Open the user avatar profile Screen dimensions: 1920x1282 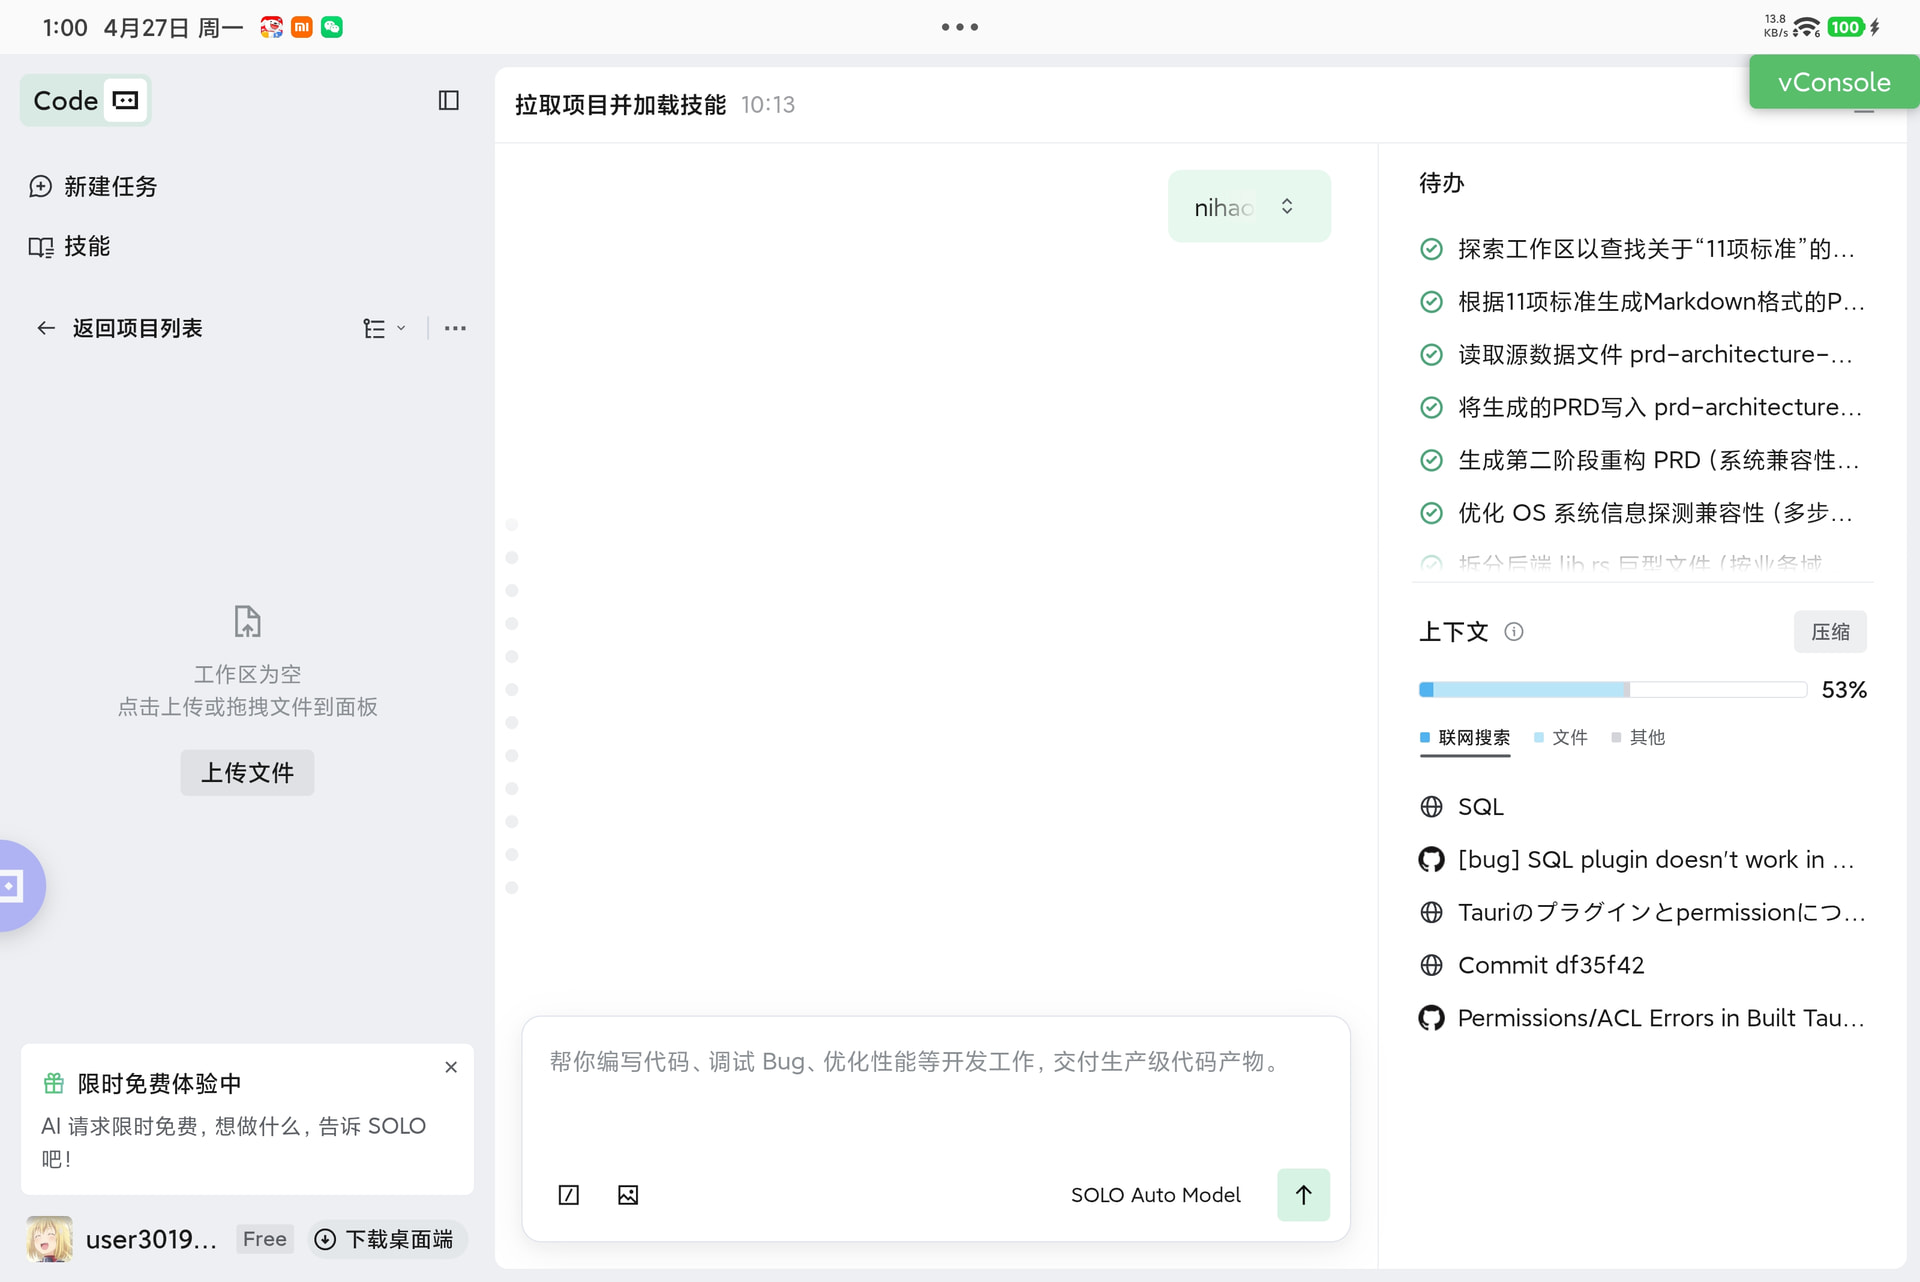click(49, 1239)
